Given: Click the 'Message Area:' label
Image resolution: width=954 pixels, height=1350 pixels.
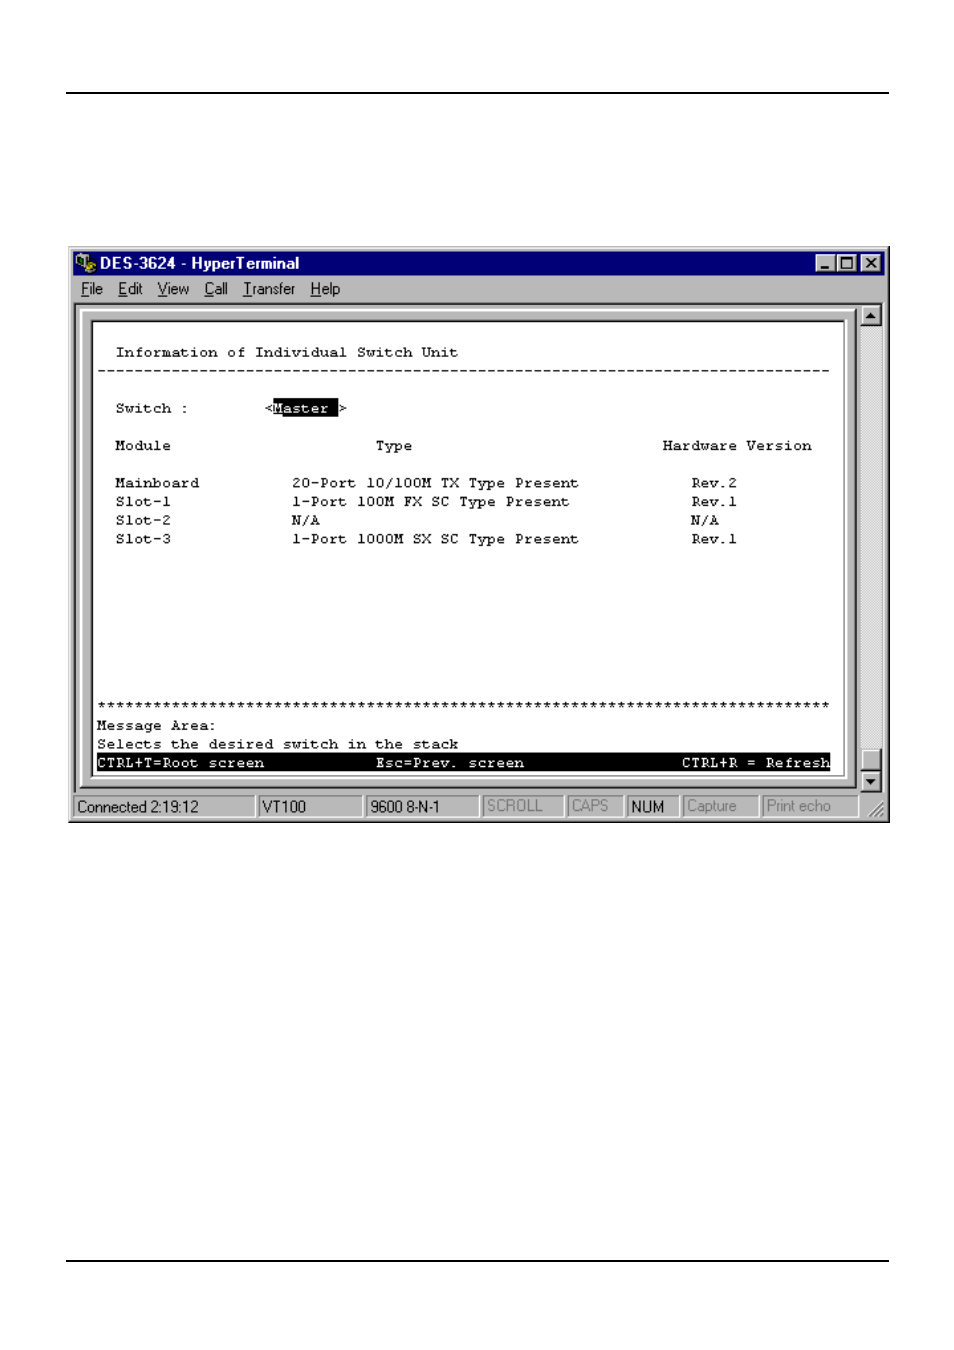Looking at the screenshot, I should click(x=156, y=726).
